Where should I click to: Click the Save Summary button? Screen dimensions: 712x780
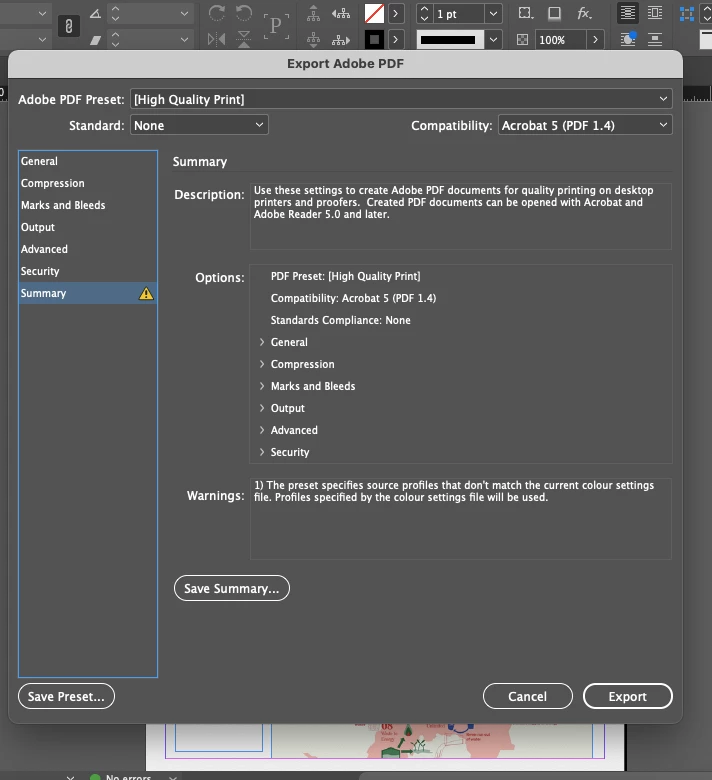(232, 588)
